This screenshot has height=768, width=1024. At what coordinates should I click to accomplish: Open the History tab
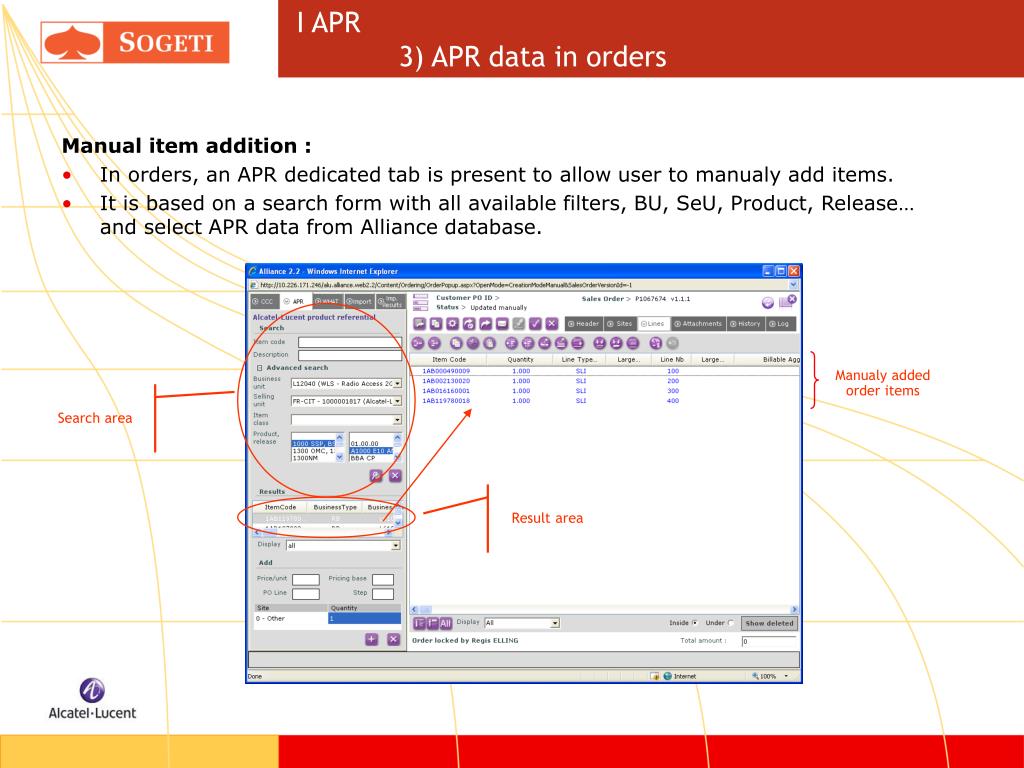pyautogui.click(x=746, y=323)
